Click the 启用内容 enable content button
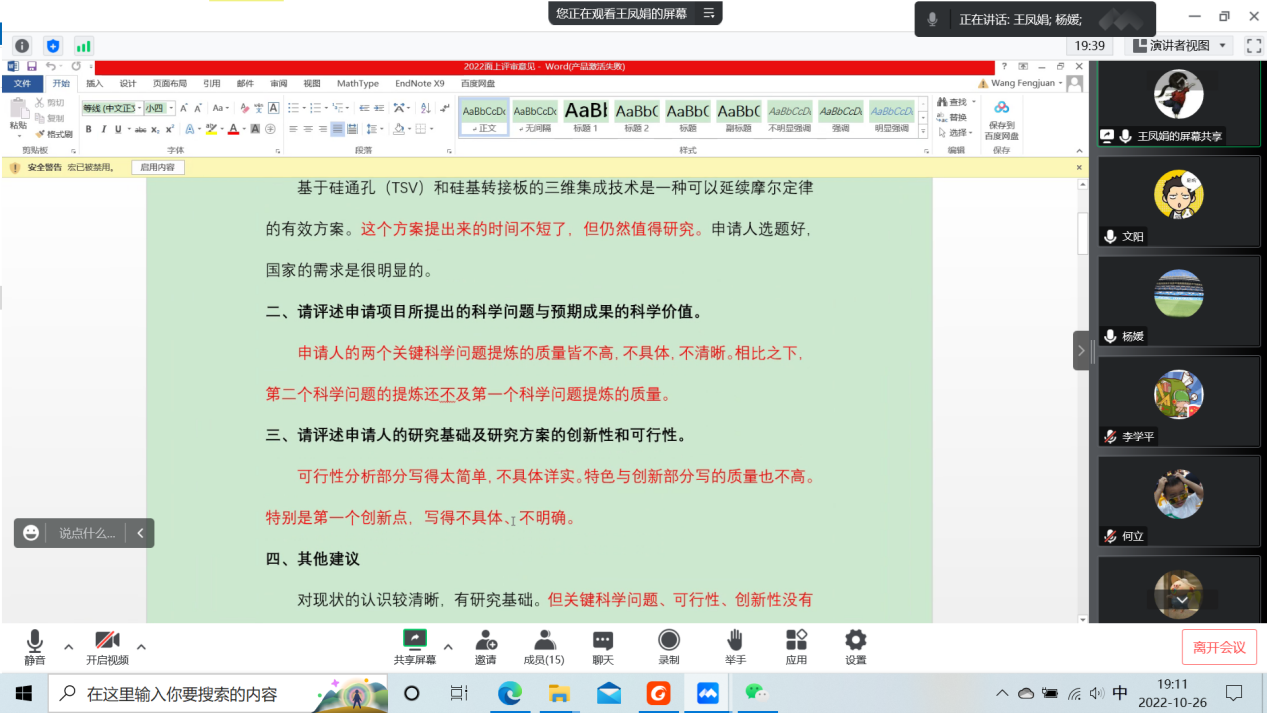This screenshot has height=713, width=1267. [x=157, y=168]
